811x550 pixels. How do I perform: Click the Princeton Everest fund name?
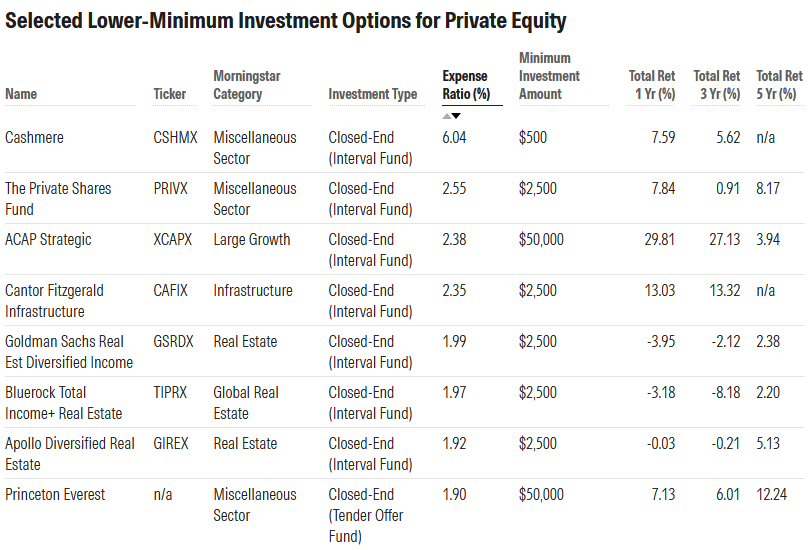(x=55, y=495)
